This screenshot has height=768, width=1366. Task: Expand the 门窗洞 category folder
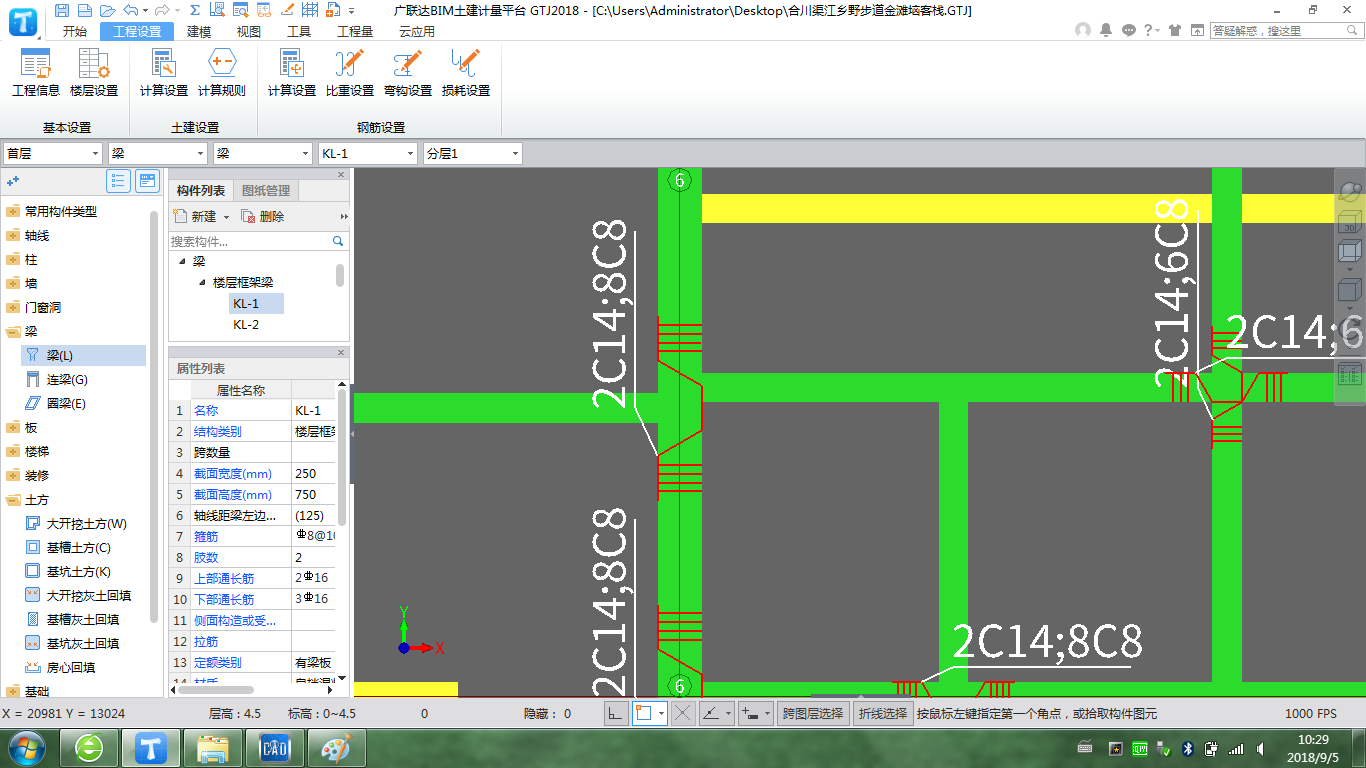[x=12, y=308]
